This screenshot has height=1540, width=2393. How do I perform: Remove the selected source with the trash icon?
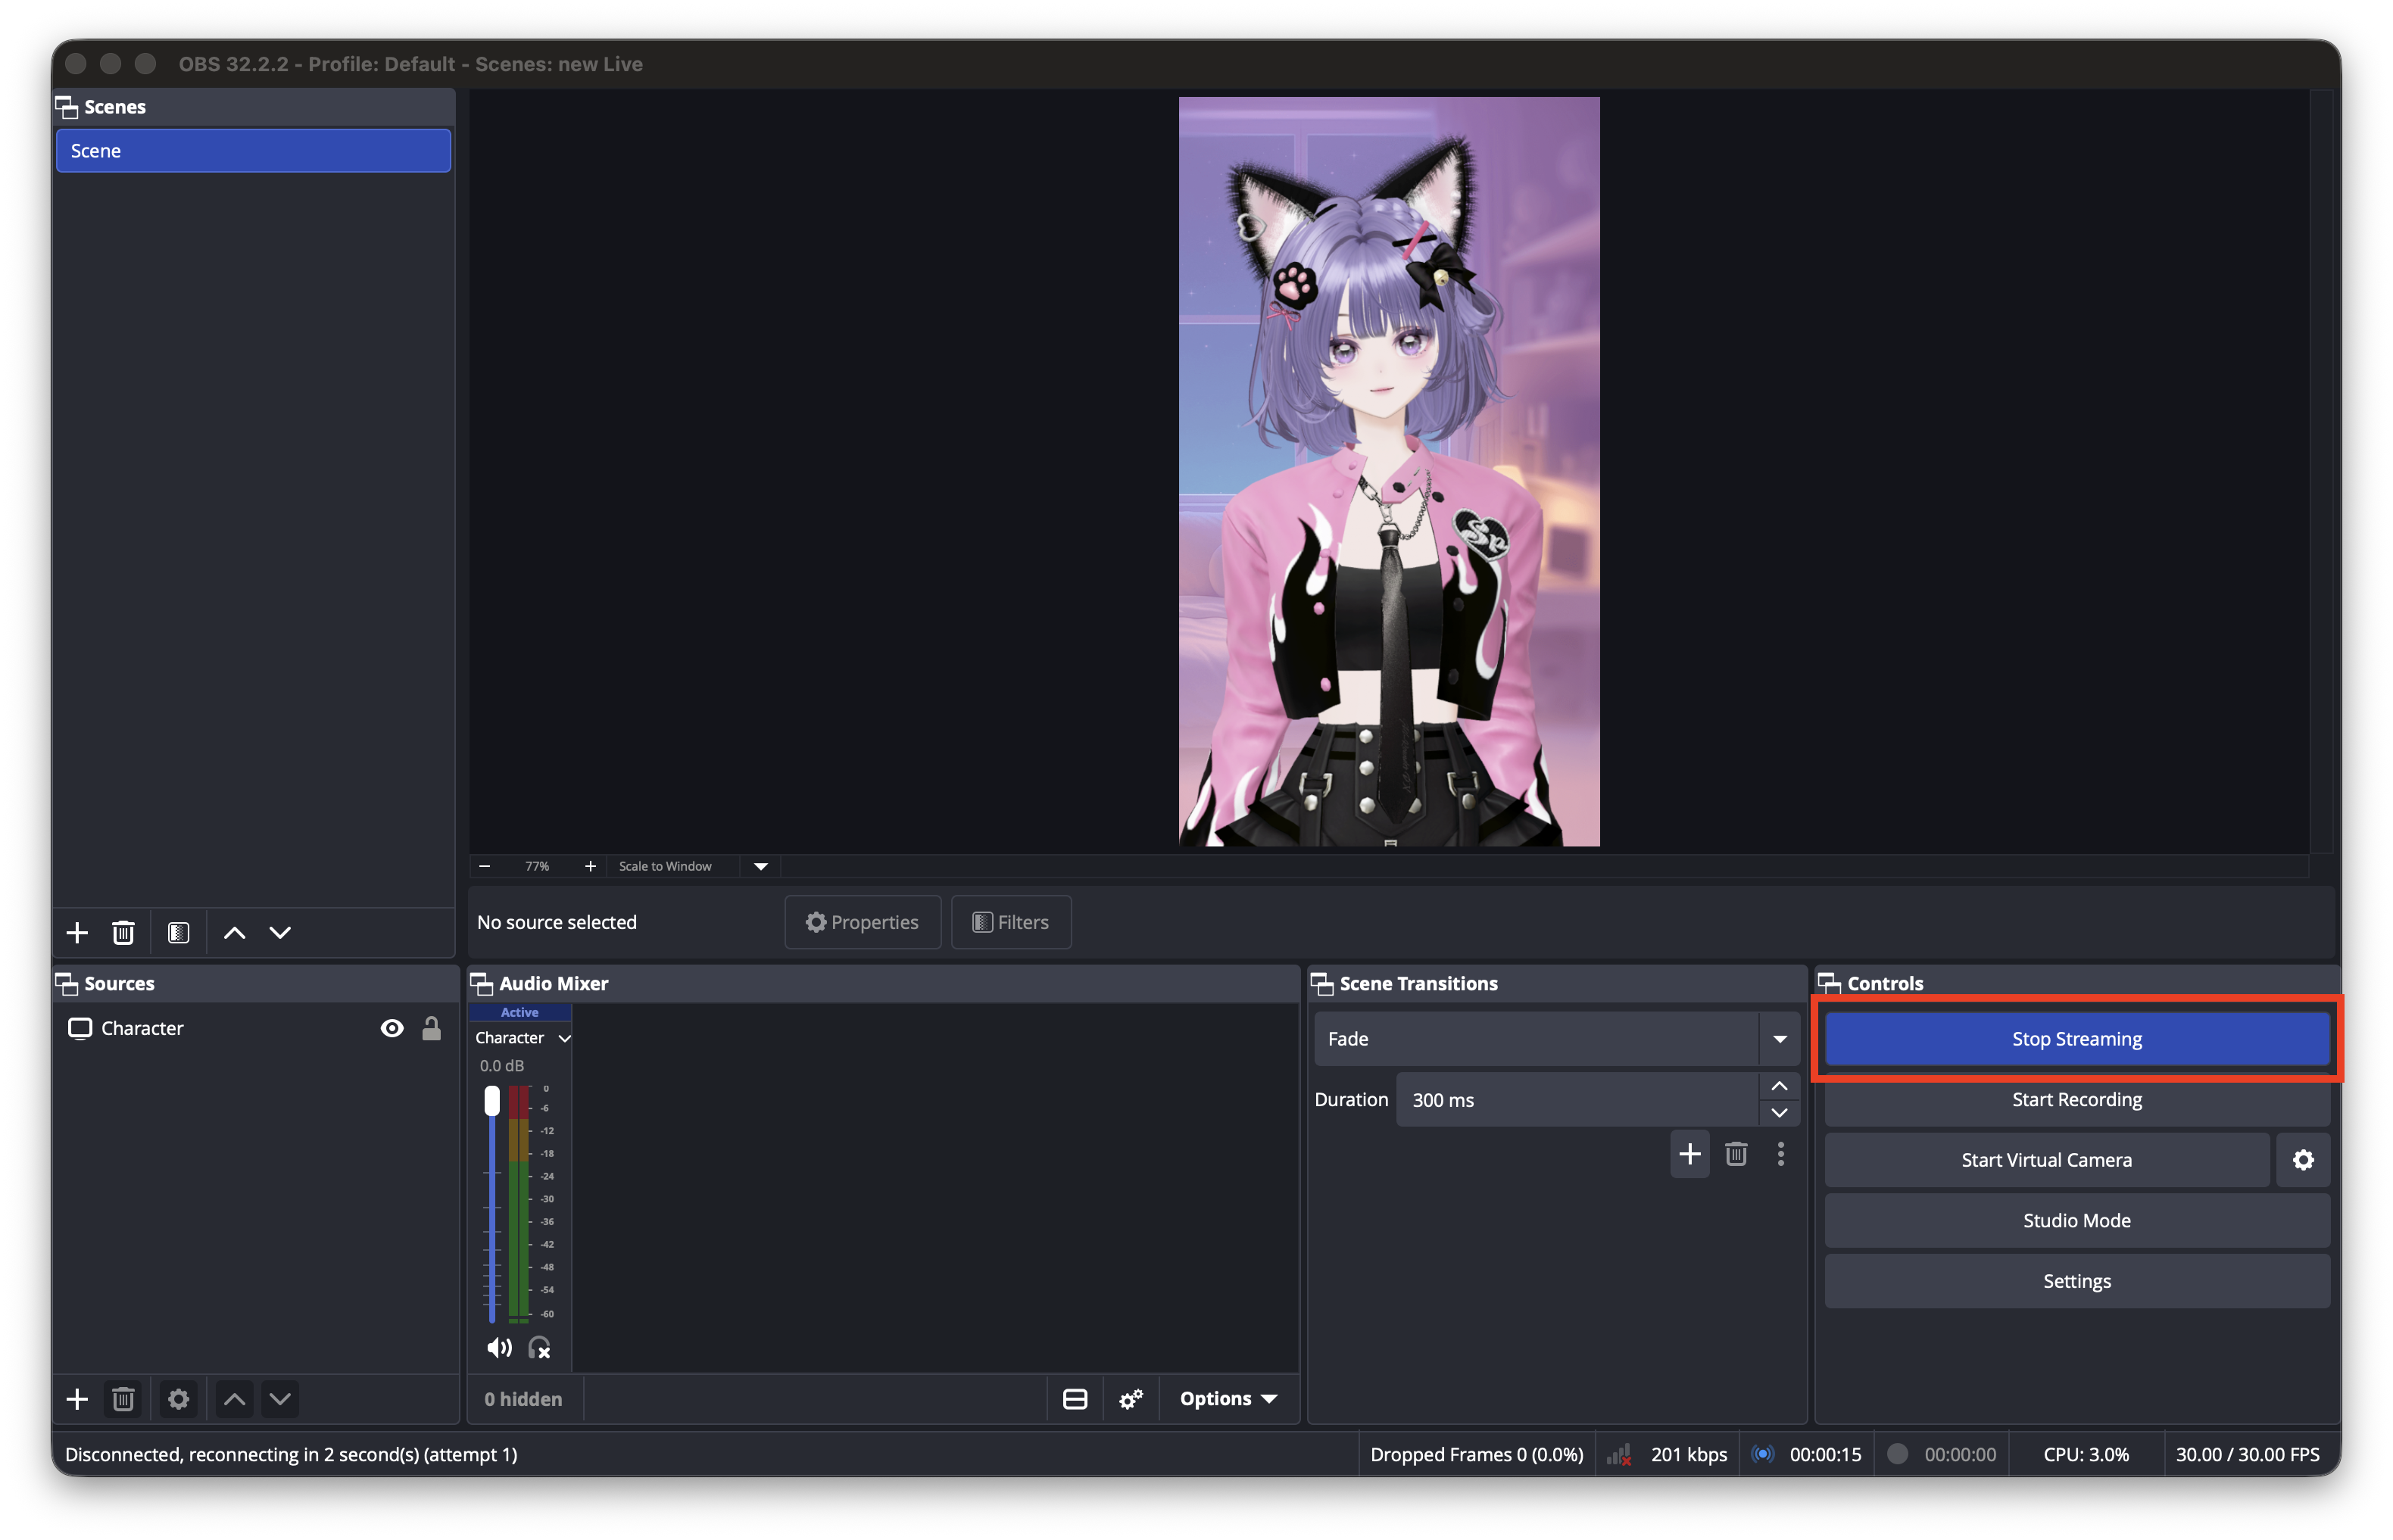pos(123,1399)
